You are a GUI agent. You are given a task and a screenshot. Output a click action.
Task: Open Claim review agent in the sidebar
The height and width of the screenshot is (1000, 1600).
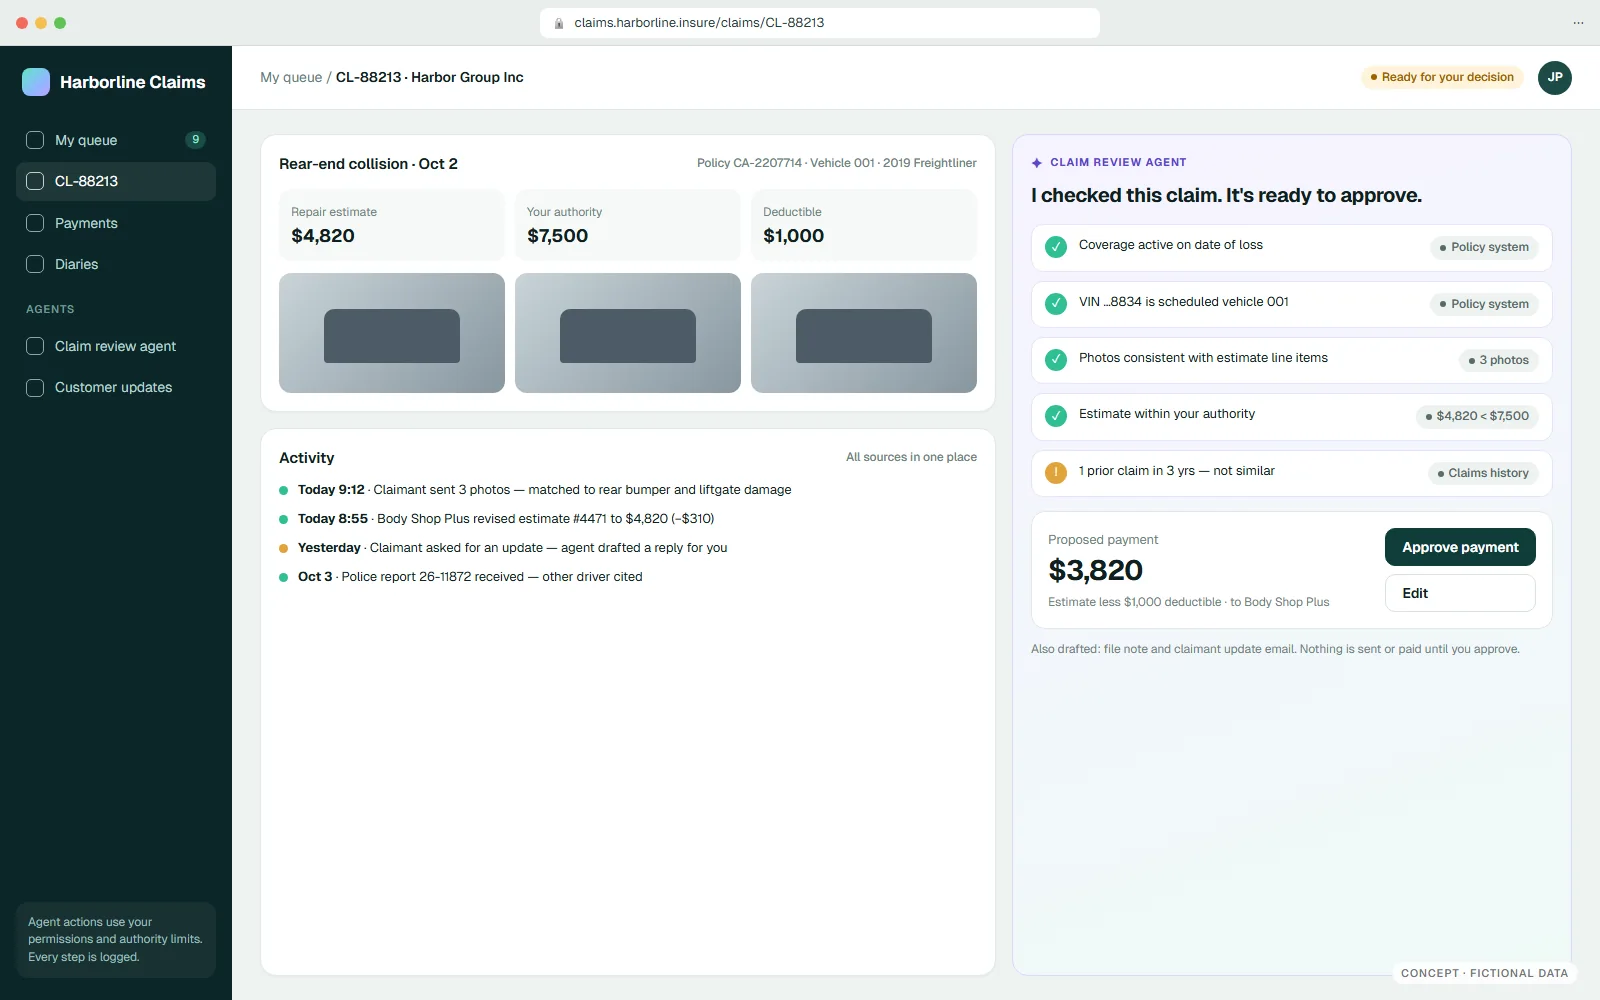116,346
